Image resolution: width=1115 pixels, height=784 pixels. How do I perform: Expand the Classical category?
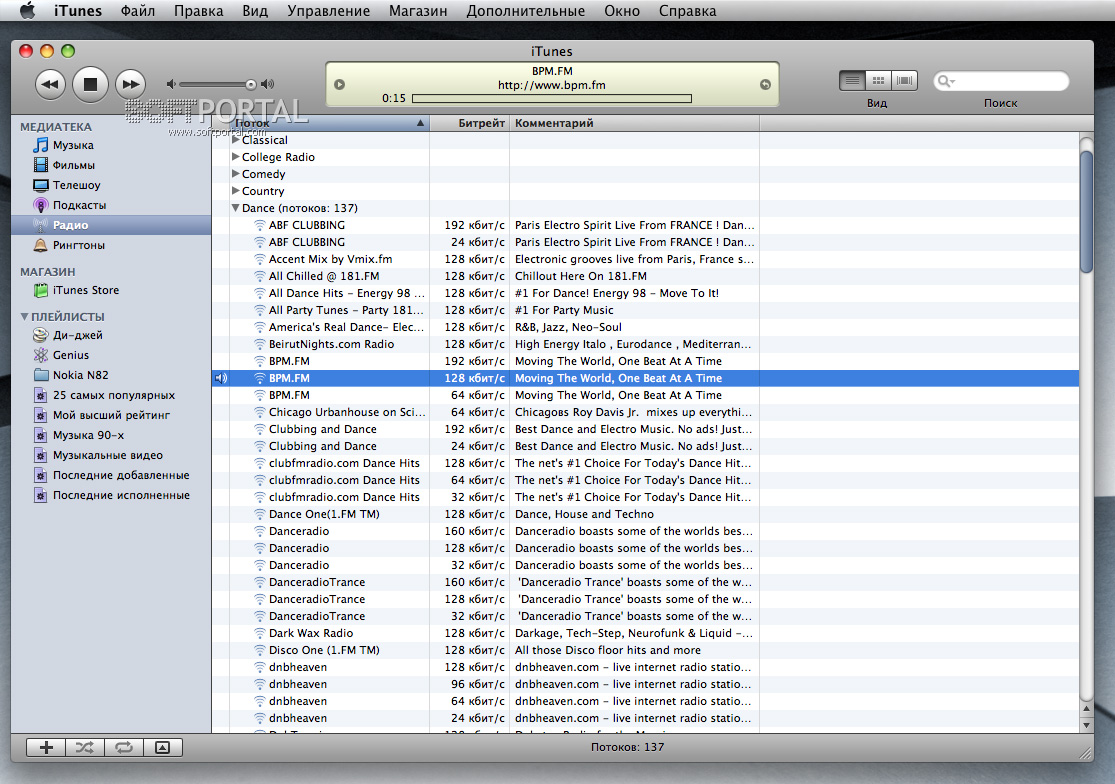(x=236, y=140)
